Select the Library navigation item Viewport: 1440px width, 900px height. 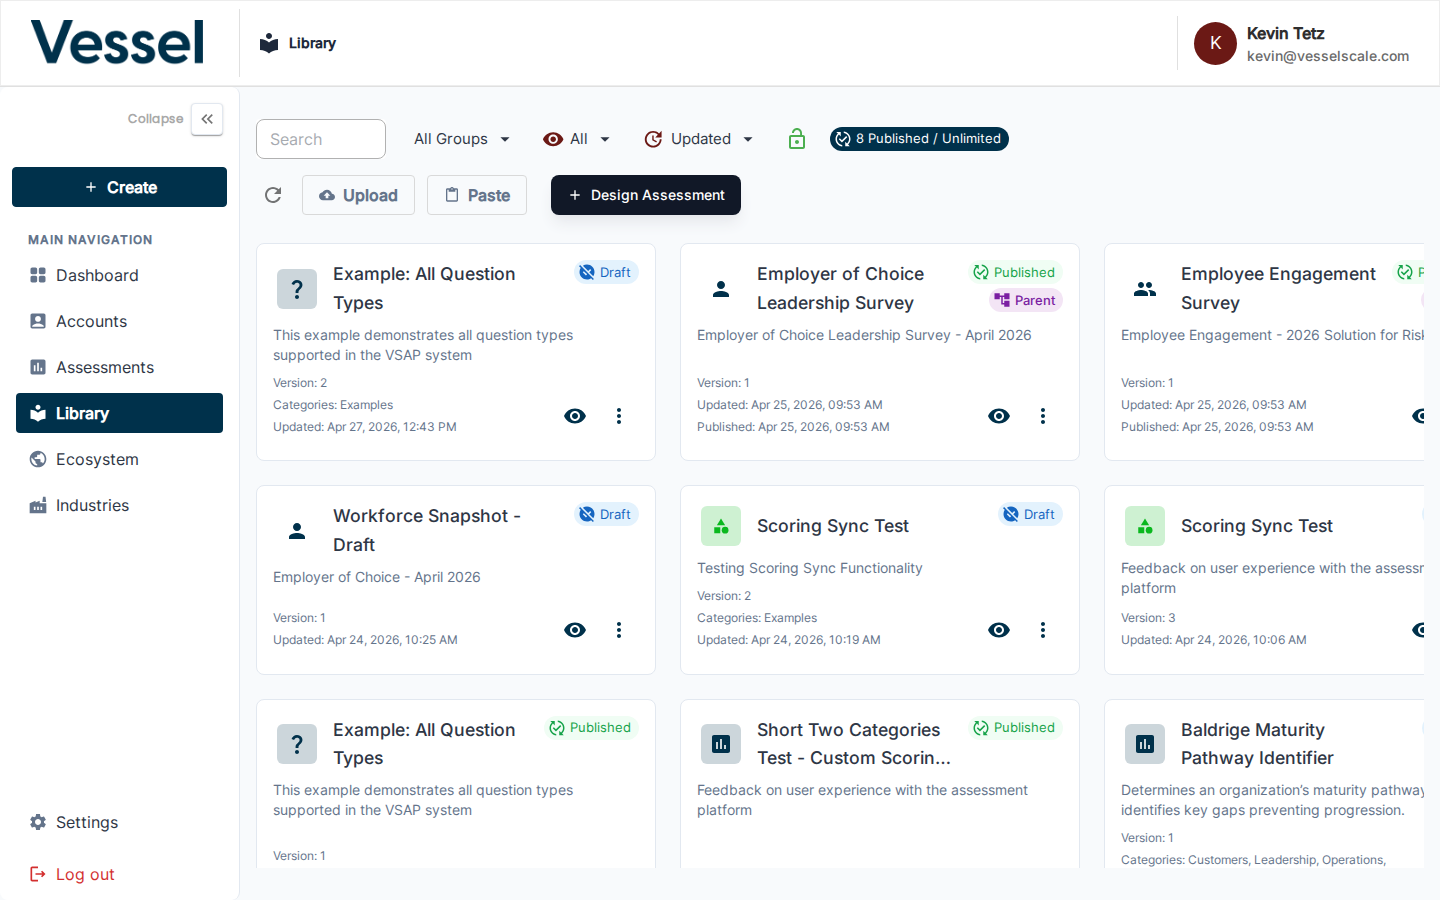(119, 413)
